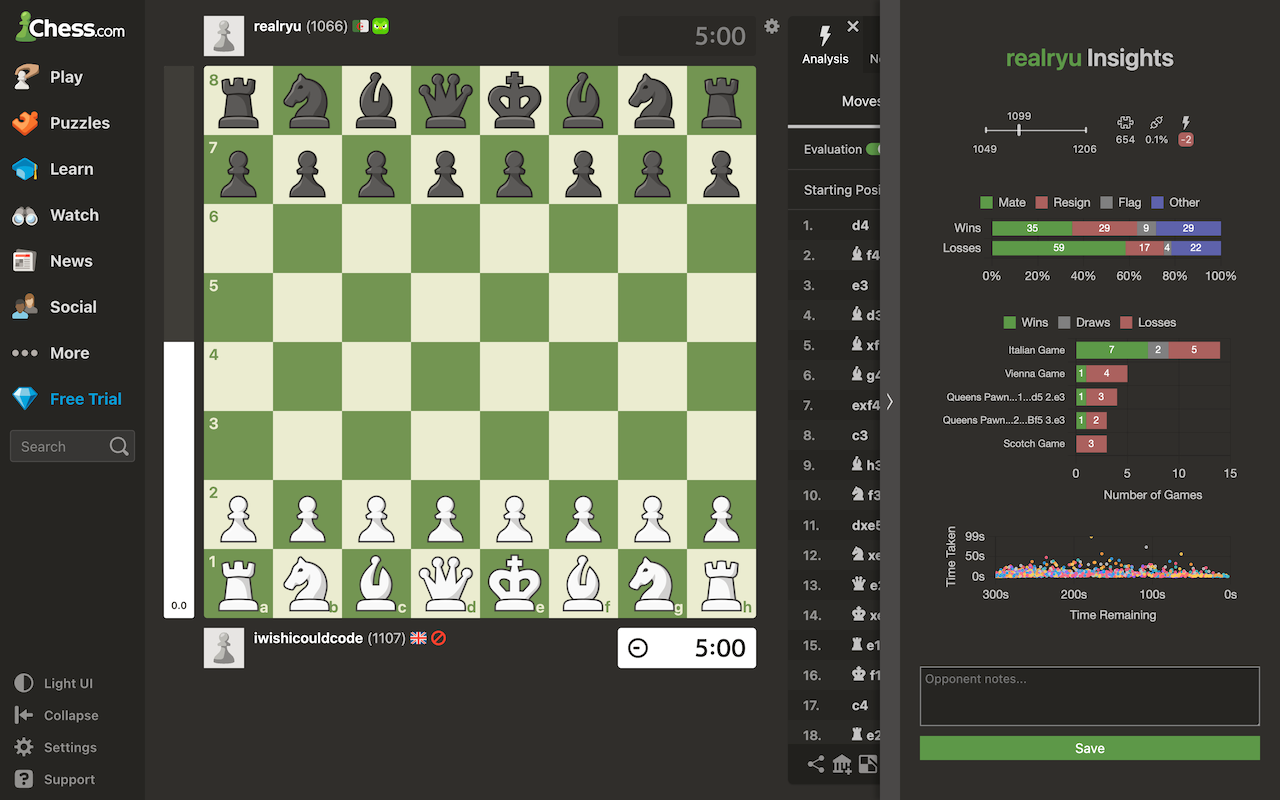
Task: Click realryu's avatar above the board
Action: pos(224,36)
